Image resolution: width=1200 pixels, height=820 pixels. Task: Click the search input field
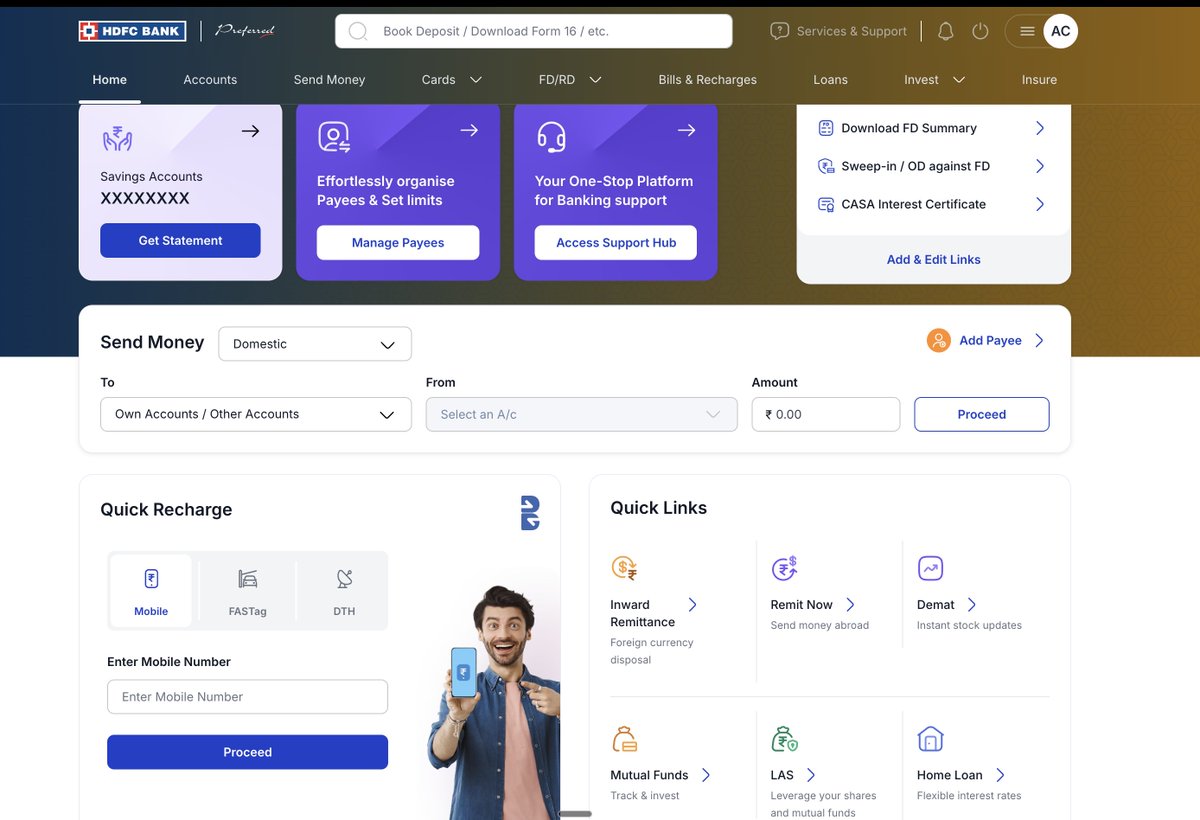pyautogui.click(x=534, y=31)
